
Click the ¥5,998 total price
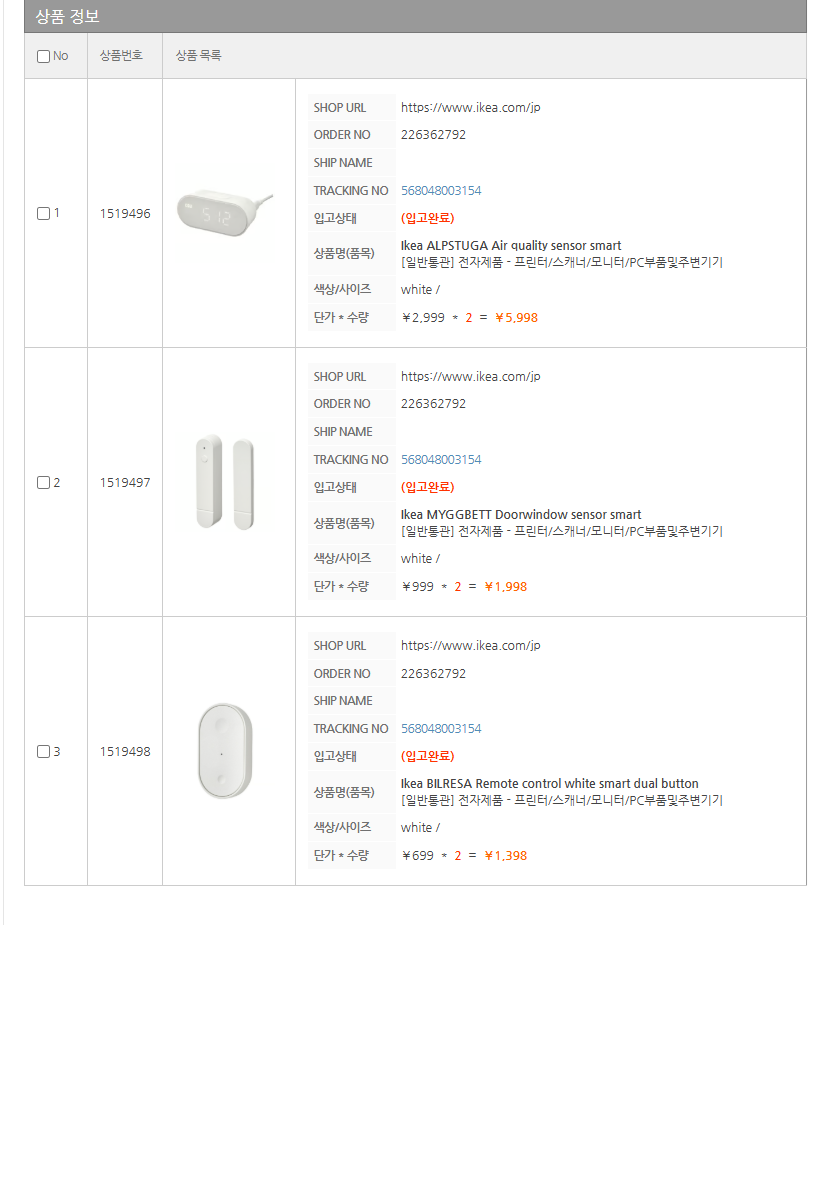pos(516,317)
